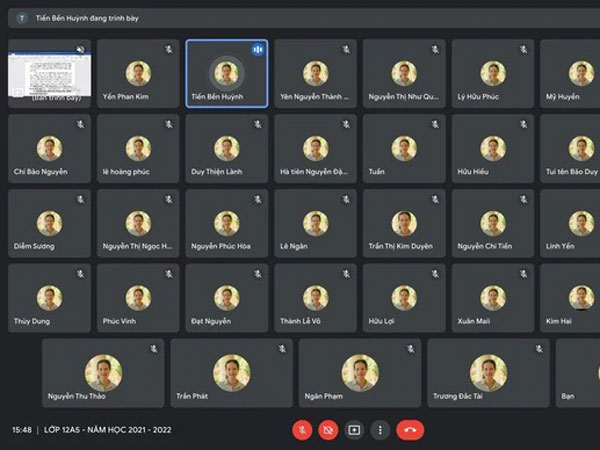Screen dimensions: 600x450
Task: Click the speaking indicator on Tiến Bền Huỳnh tile
Action: (258, 49)
